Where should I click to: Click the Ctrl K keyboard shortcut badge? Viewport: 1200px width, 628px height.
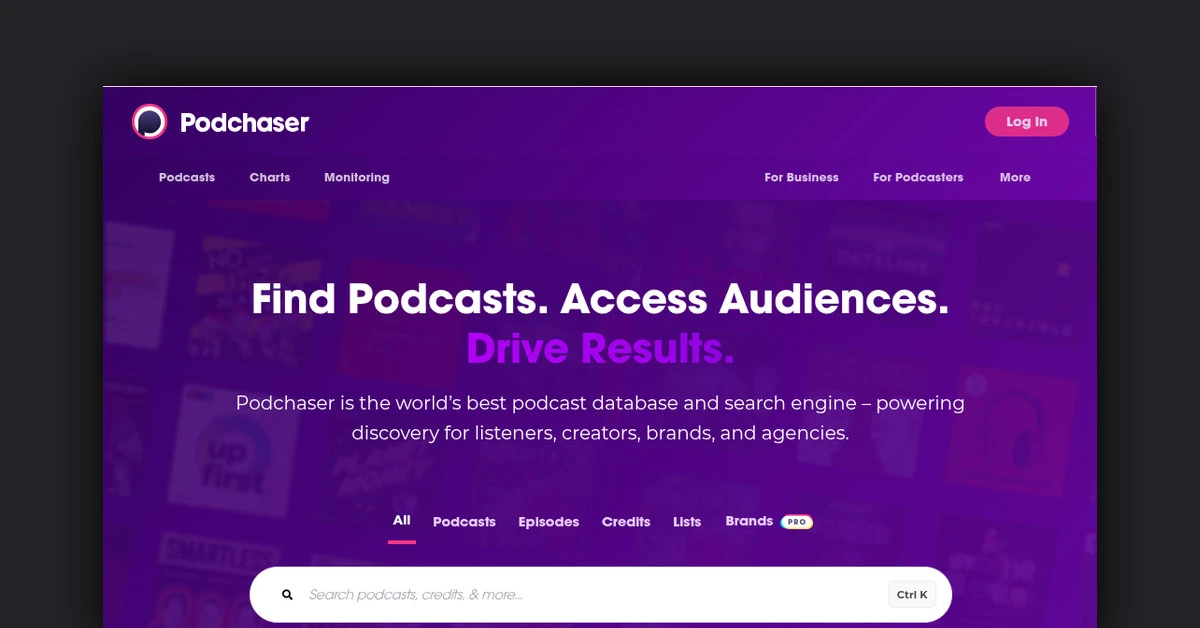(911, 594)
